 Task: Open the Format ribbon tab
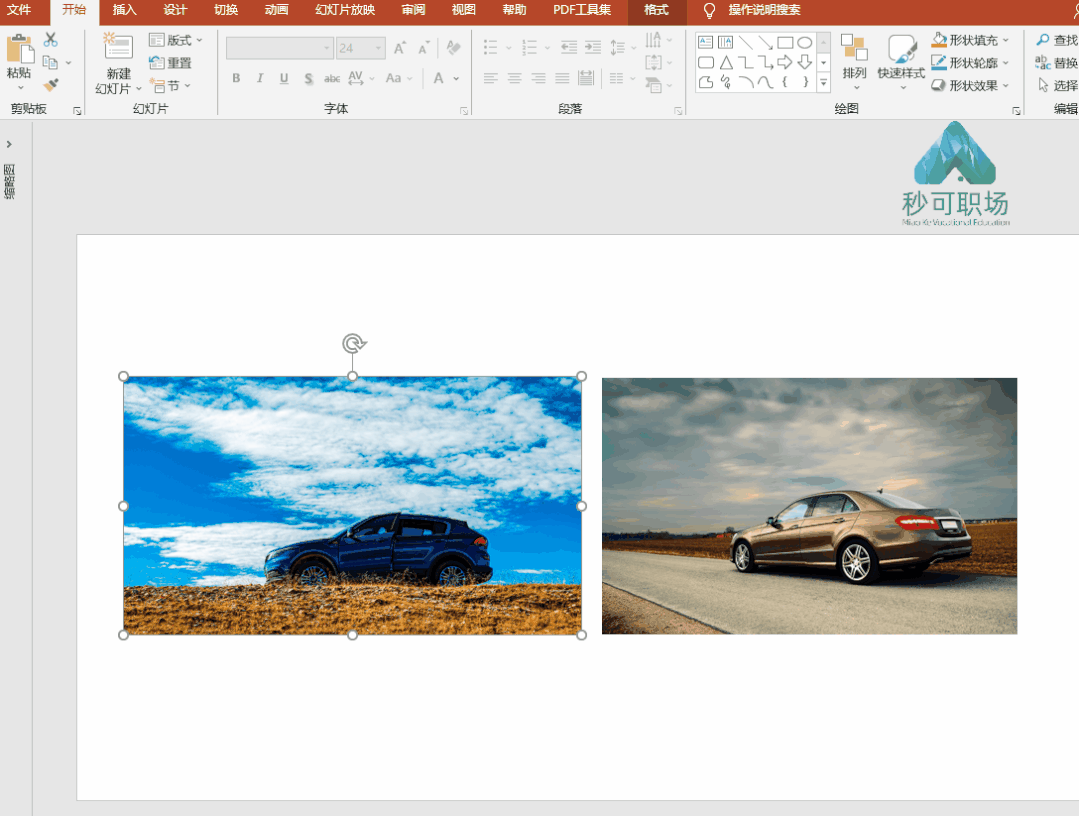click(x=656, y=10)
